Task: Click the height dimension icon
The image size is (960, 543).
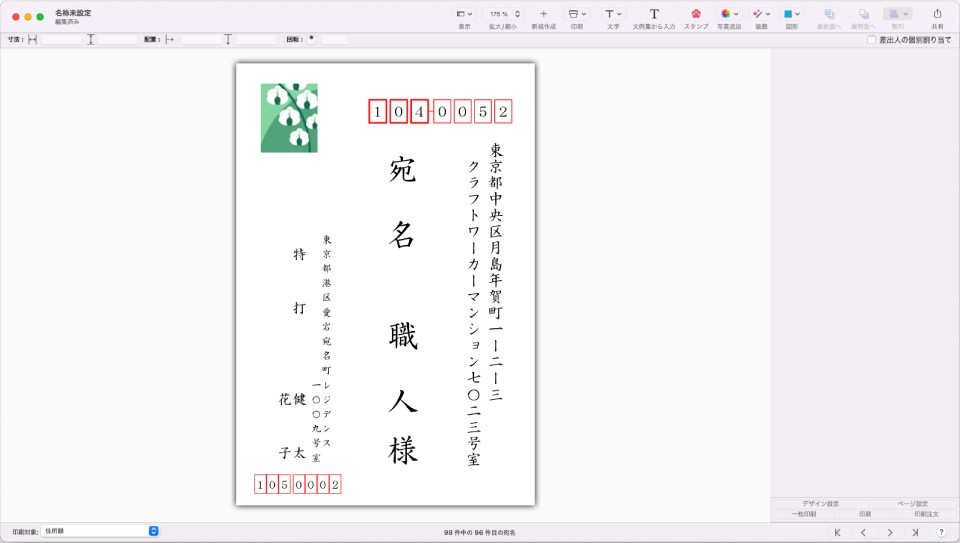Action: 90,40
